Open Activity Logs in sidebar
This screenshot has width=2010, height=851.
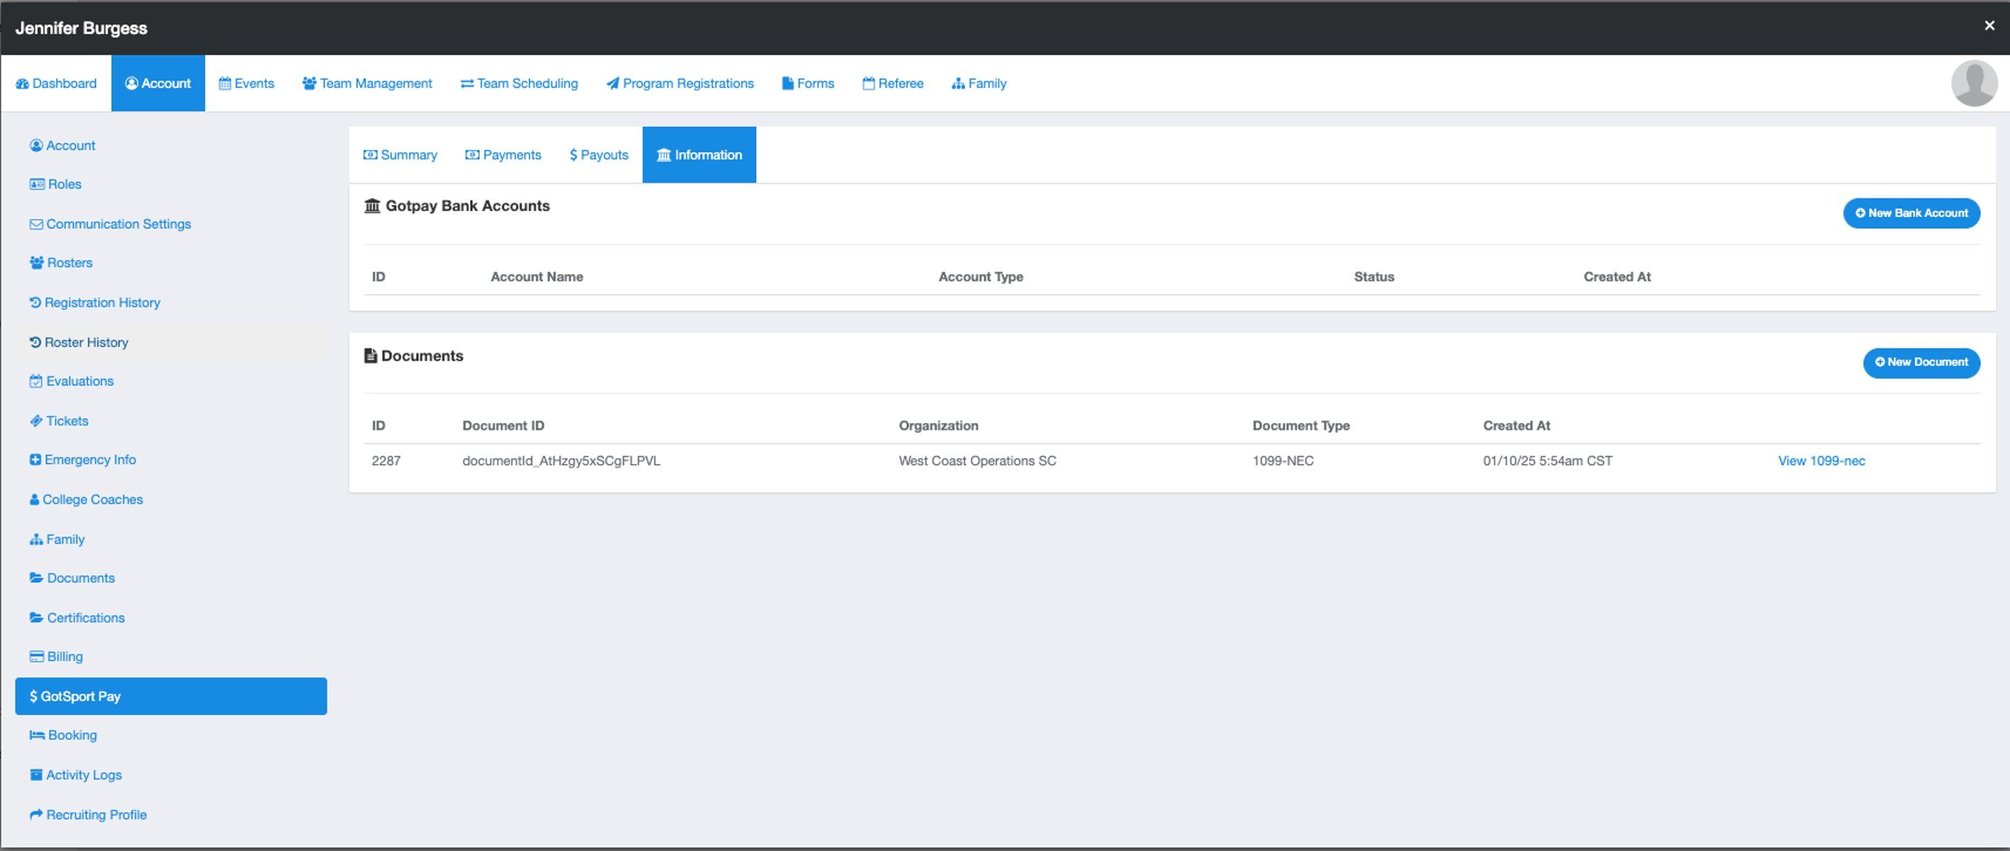coord(76,776)
